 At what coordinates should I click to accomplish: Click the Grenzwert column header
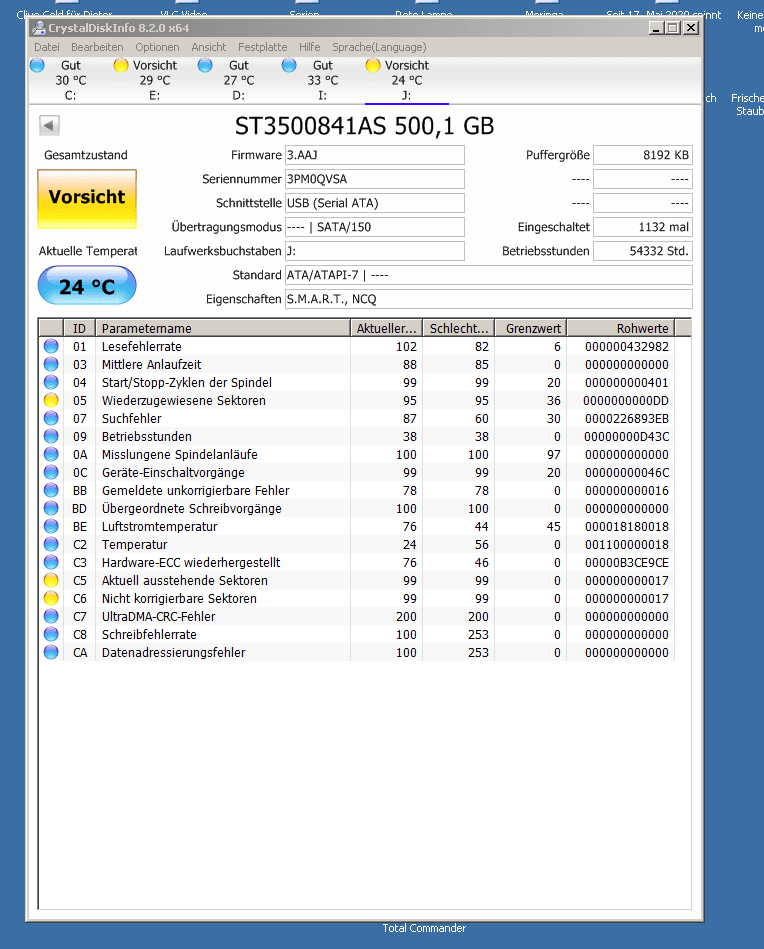click(x=531, y=328)
